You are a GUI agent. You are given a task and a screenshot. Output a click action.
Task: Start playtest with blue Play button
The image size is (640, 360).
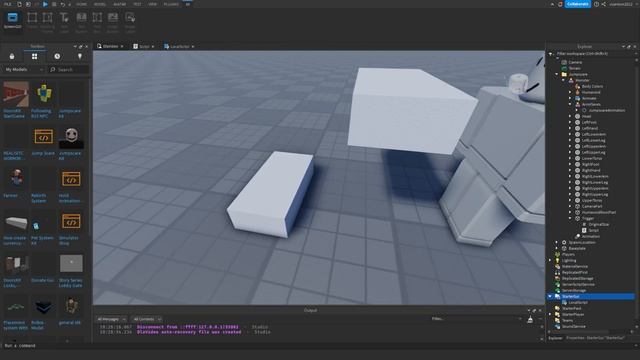45,4
